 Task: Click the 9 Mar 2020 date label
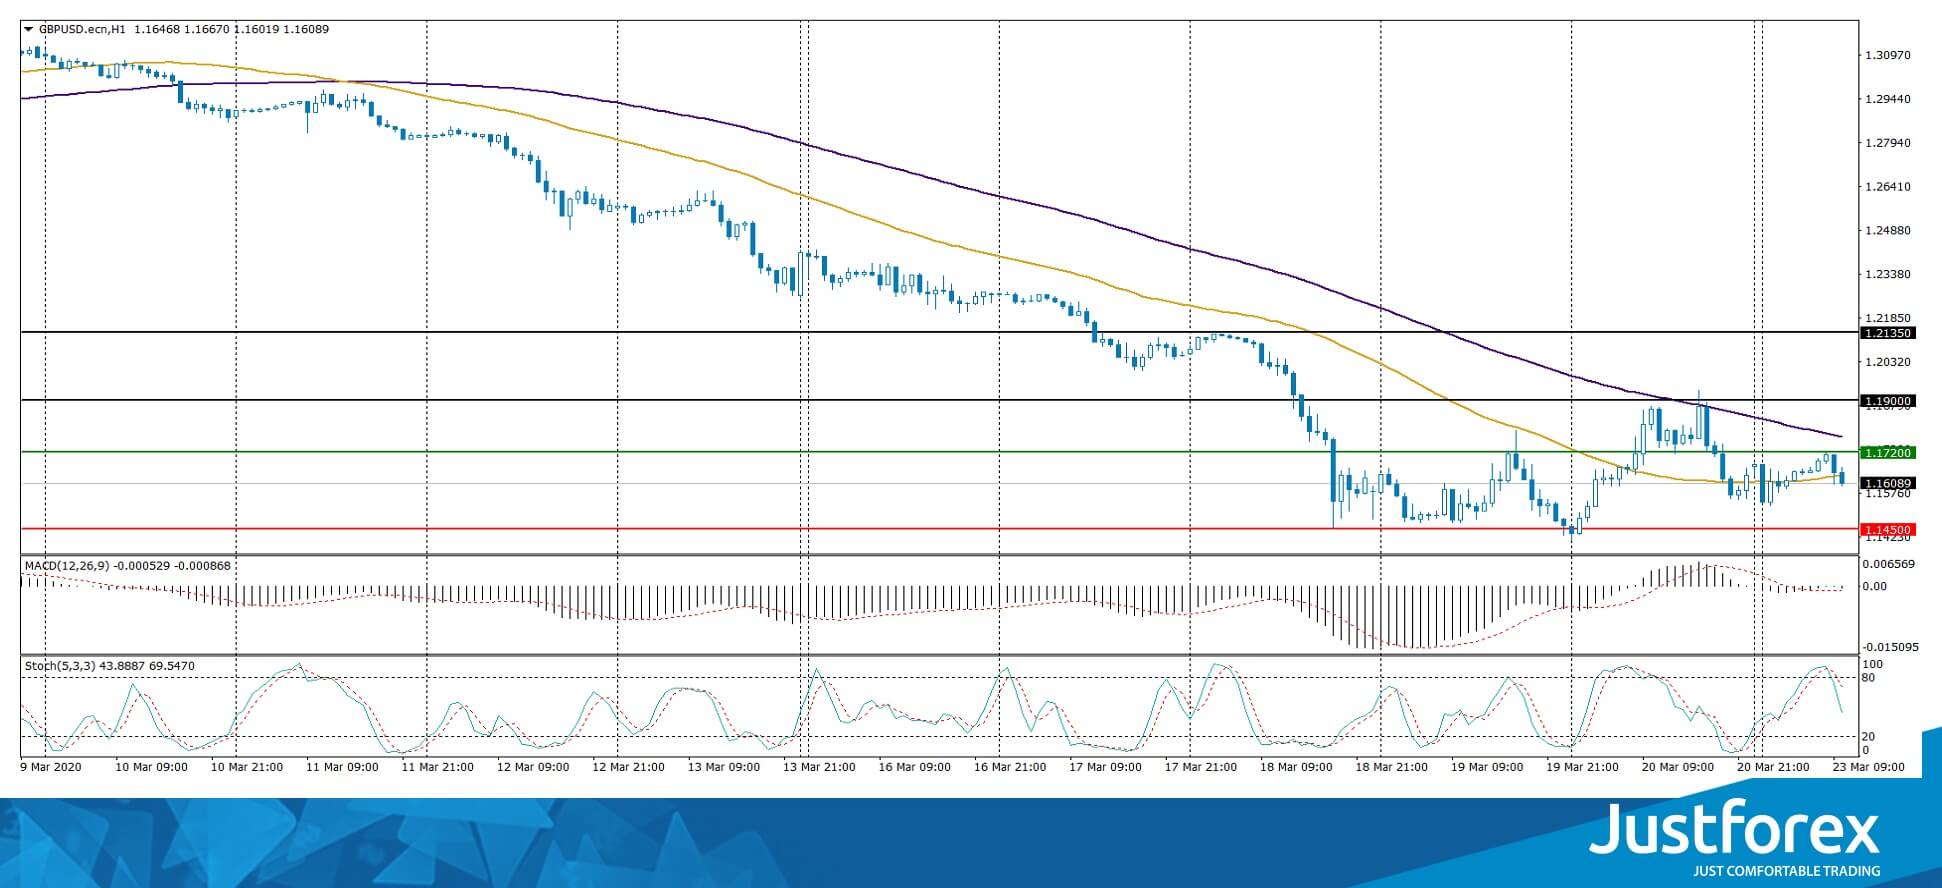50,767
